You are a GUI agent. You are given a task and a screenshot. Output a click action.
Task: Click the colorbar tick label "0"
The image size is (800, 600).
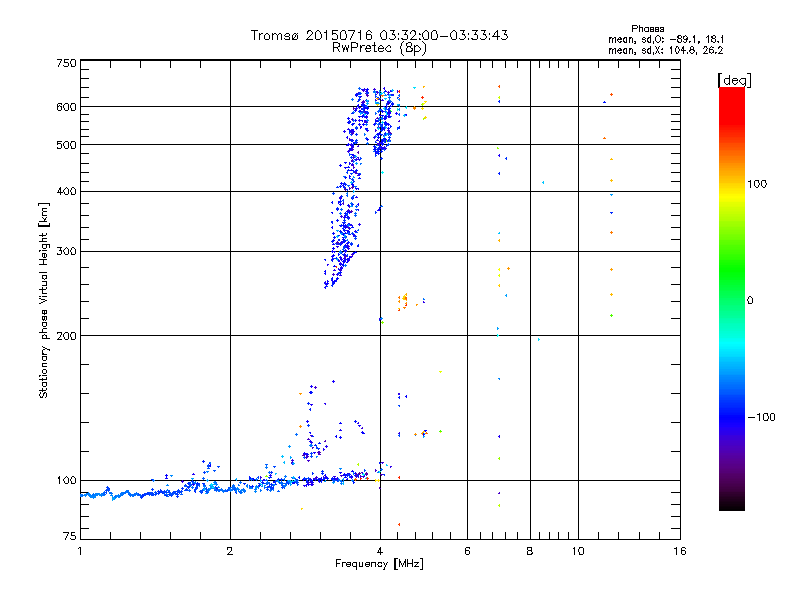click(750, 300)
